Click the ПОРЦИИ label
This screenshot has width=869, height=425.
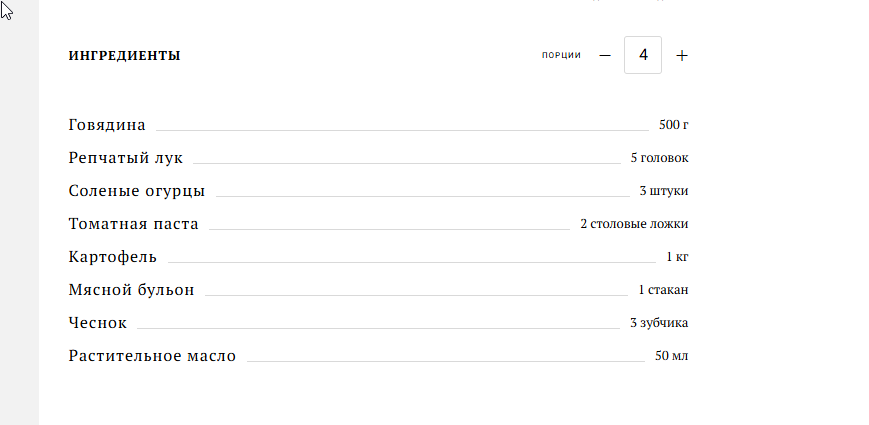[561, 55]
